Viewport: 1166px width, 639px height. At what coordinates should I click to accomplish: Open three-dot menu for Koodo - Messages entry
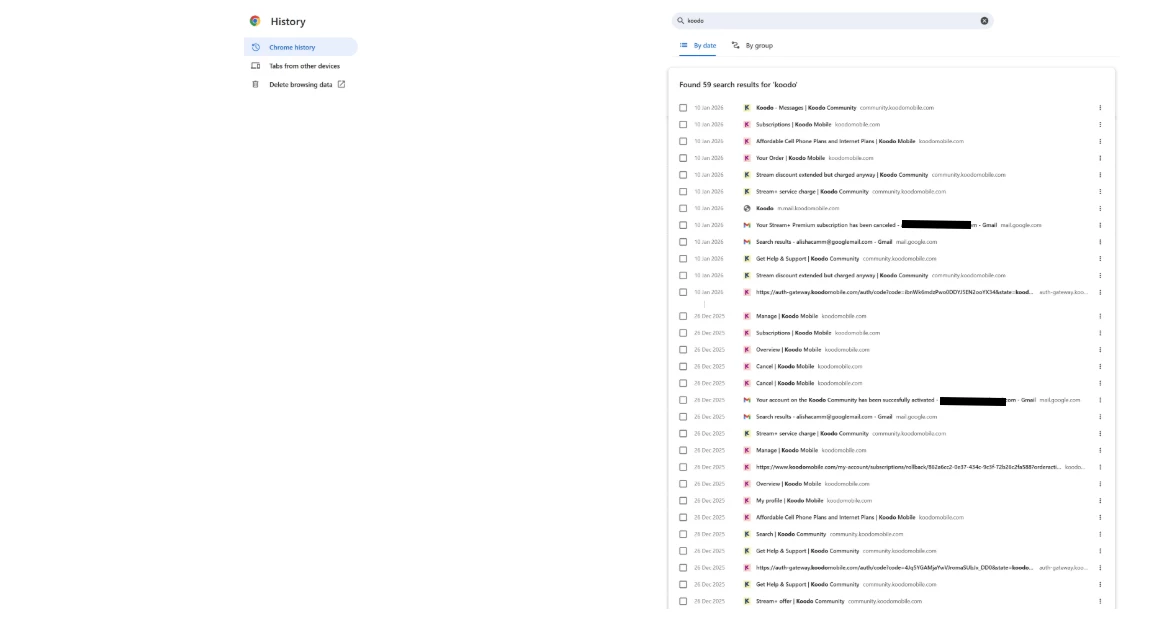(x=1100, y=108)
